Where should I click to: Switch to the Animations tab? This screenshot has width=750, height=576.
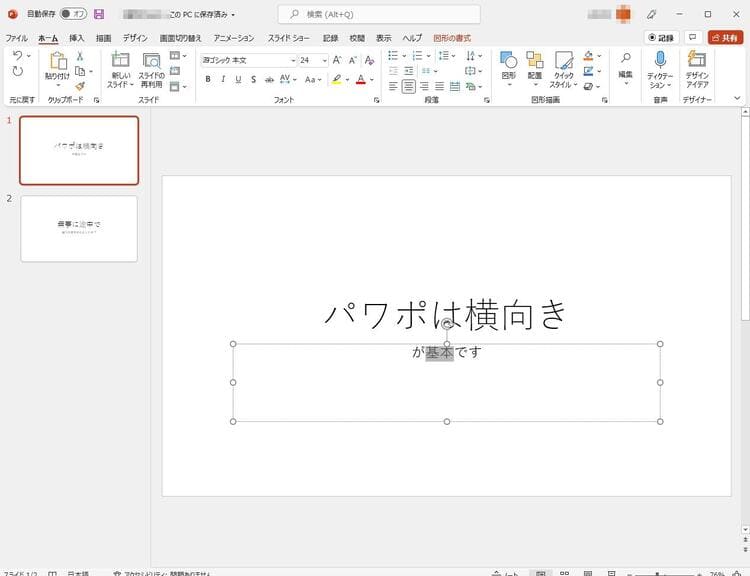234,38
